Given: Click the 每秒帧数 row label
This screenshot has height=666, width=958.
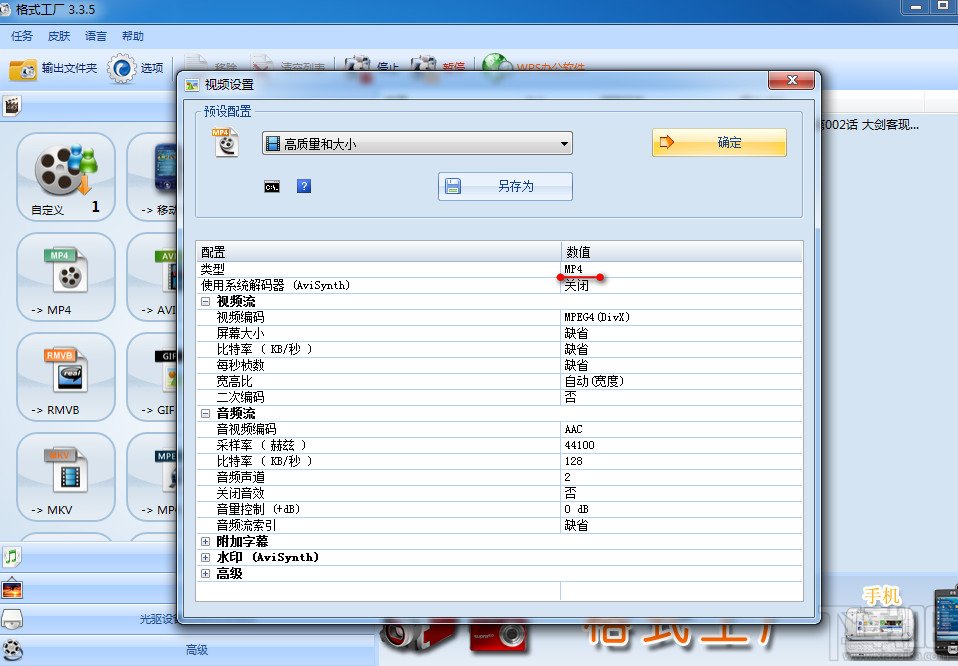Looking at the screenshot, I should point(240,365).
